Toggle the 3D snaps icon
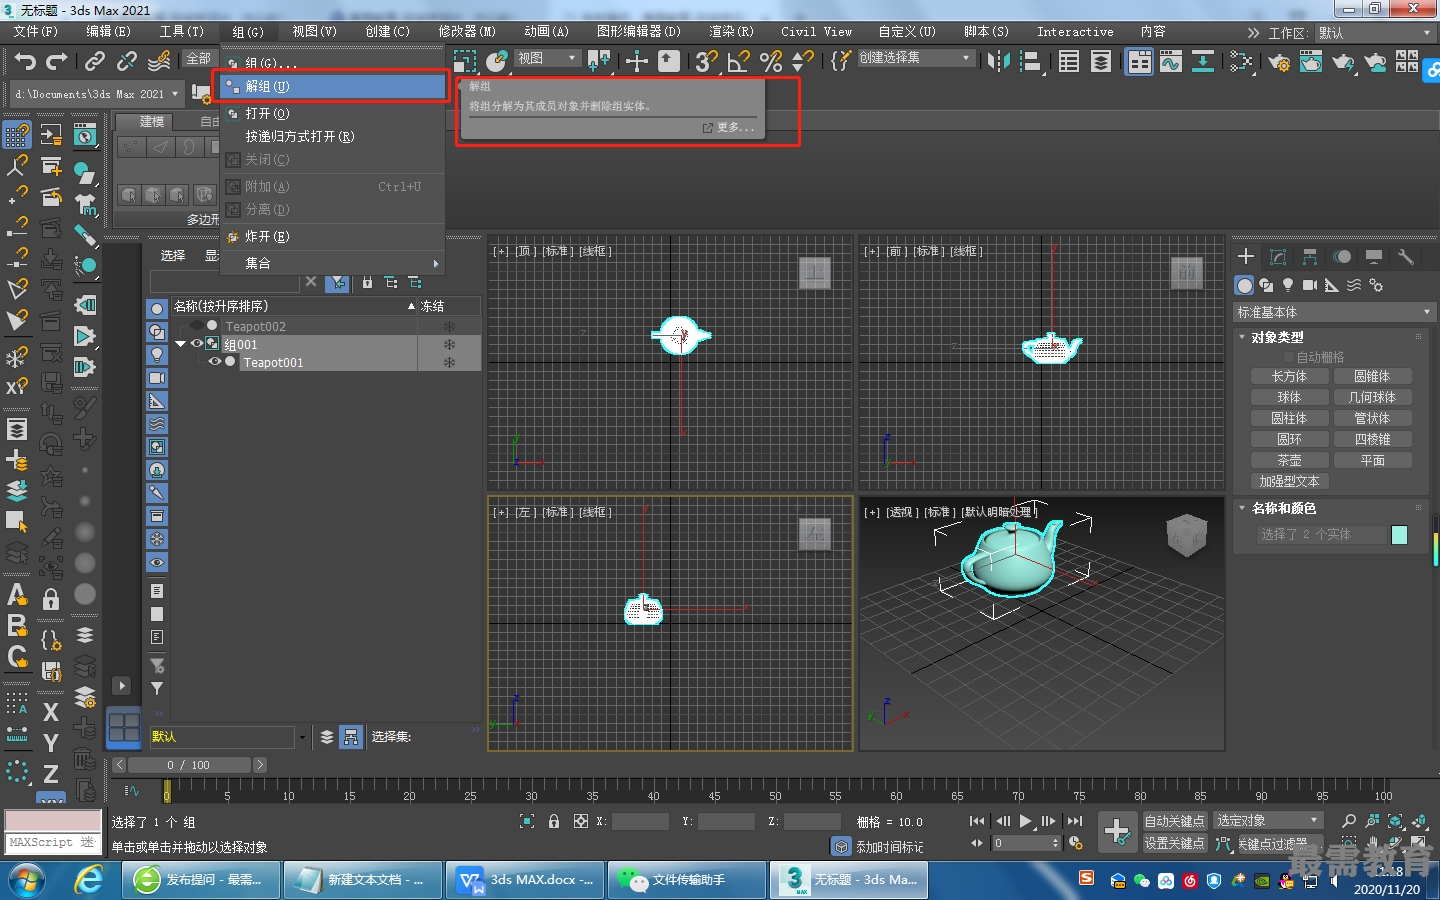 pos(707,61)
